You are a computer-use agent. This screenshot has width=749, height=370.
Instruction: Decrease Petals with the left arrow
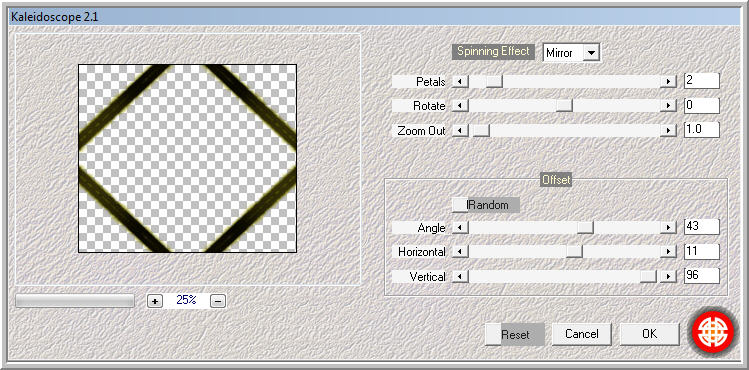(x=460, y=82)
